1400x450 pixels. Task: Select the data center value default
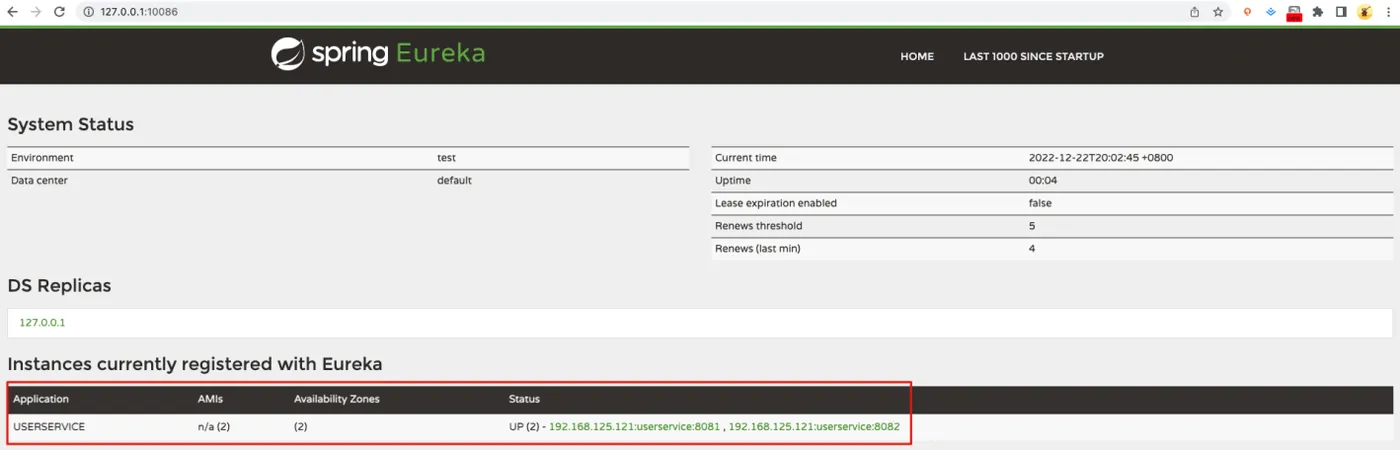click(454, 181)
